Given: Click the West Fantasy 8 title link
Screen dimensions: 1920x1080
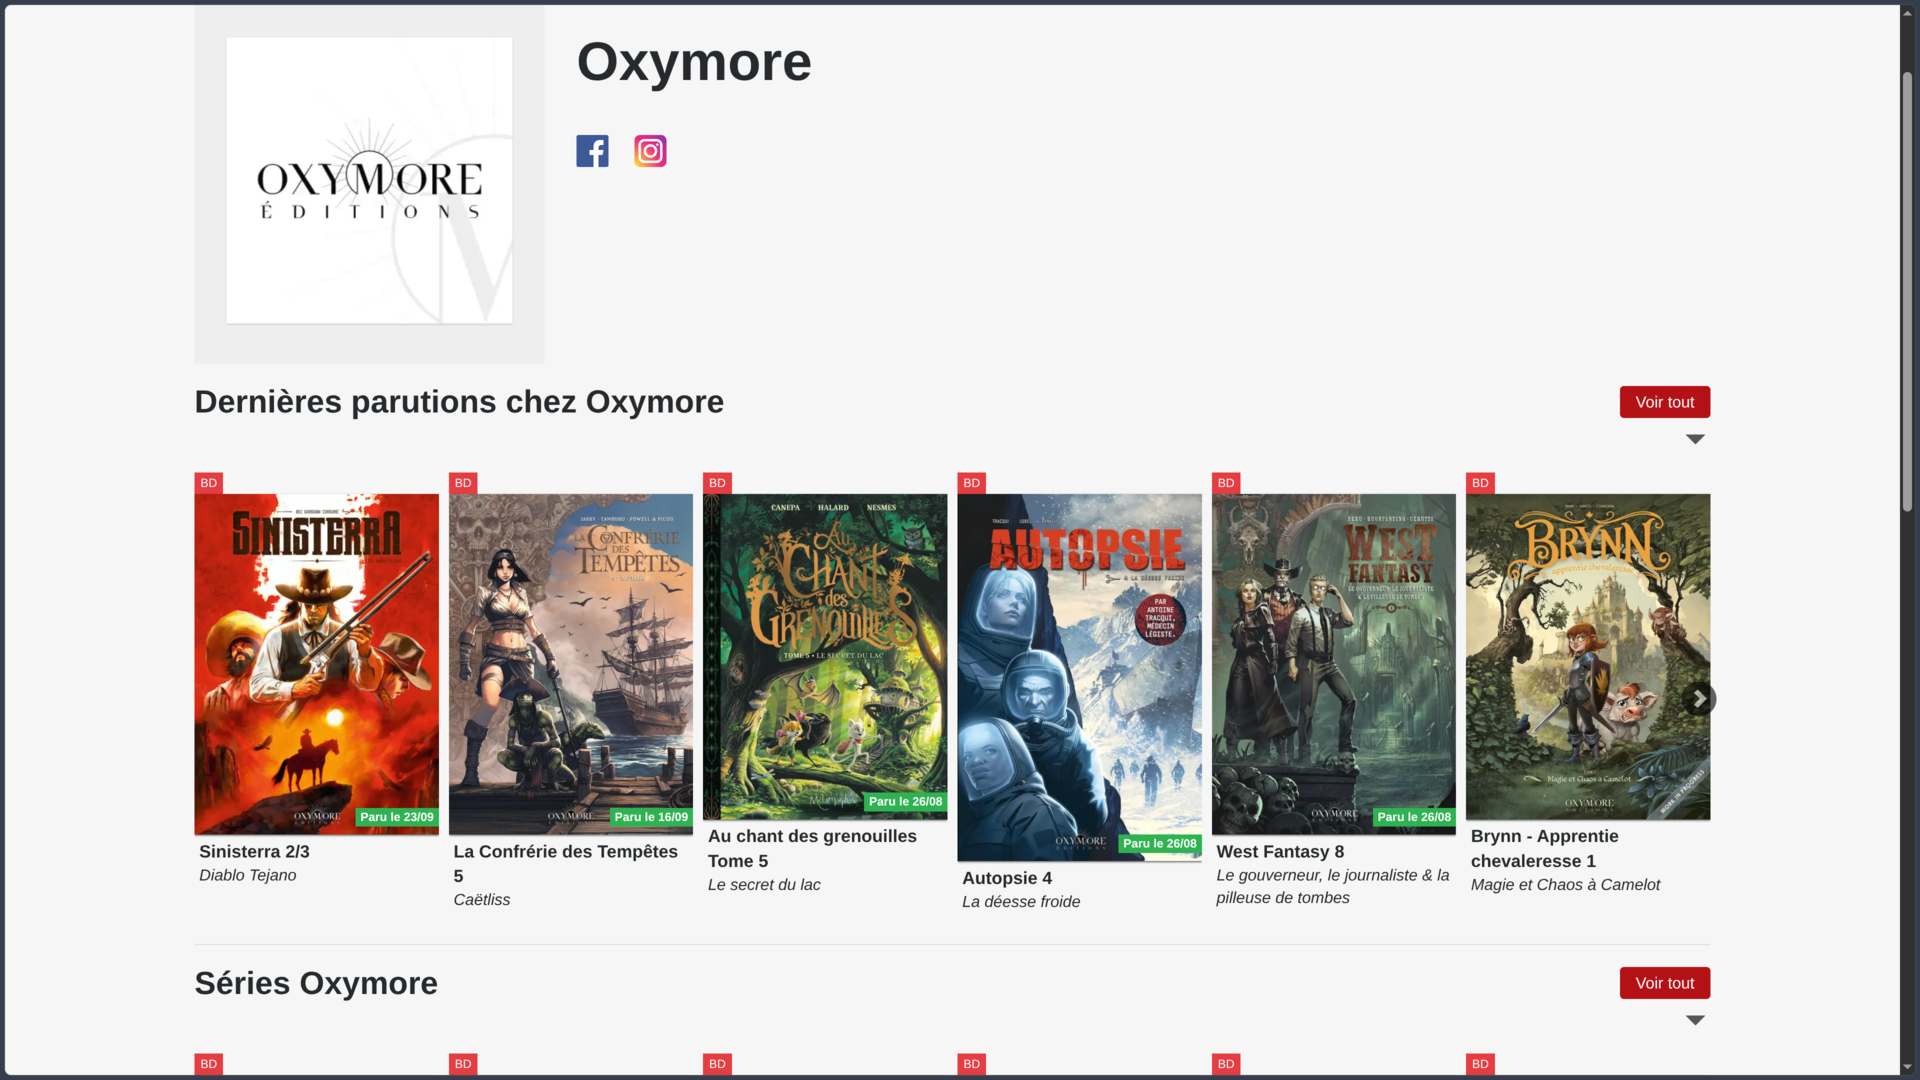Looking at the screenshot, I should point(1280,852).
